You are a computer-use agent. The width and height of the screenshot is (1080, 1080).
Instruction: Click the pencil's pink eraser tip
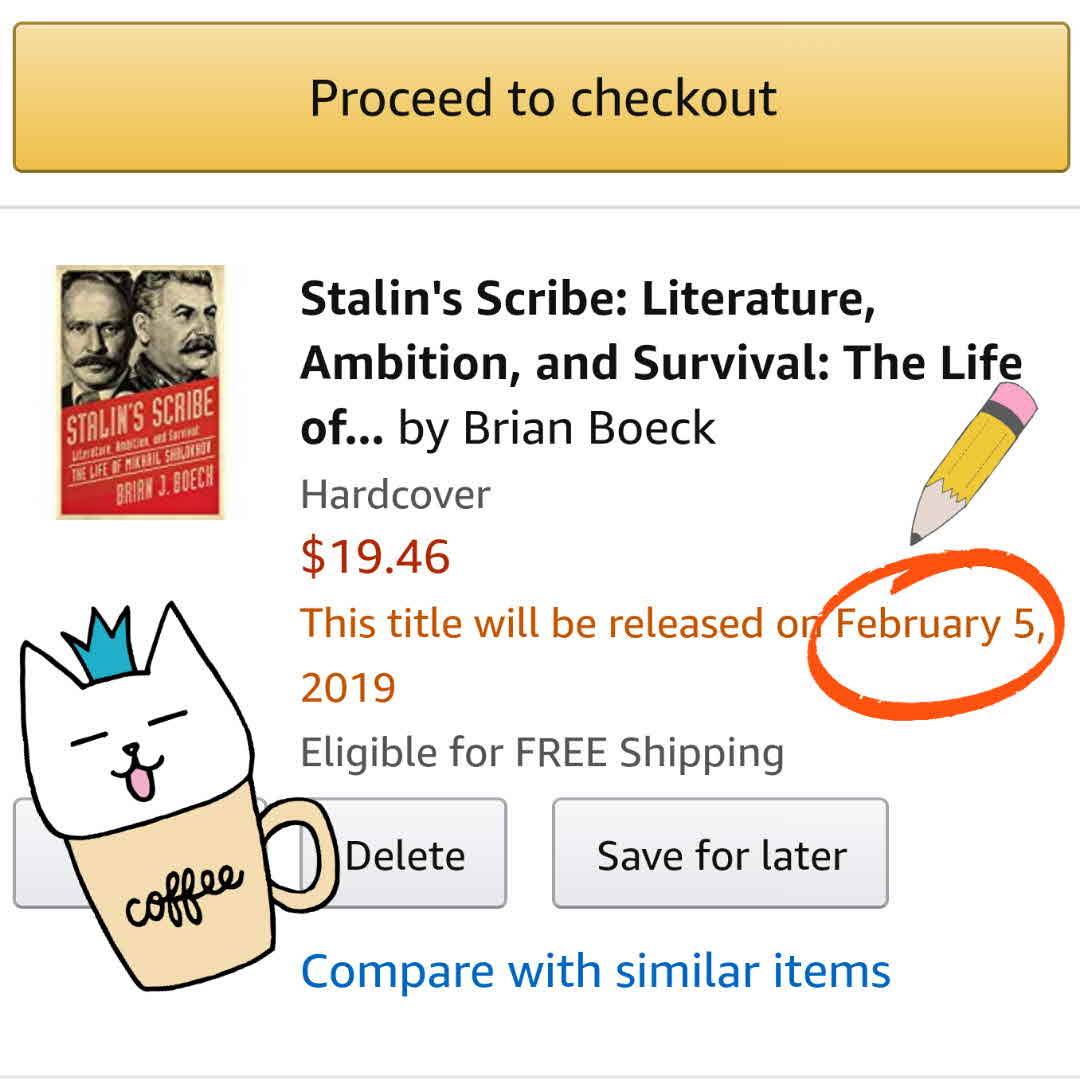tap(1012, 405)
